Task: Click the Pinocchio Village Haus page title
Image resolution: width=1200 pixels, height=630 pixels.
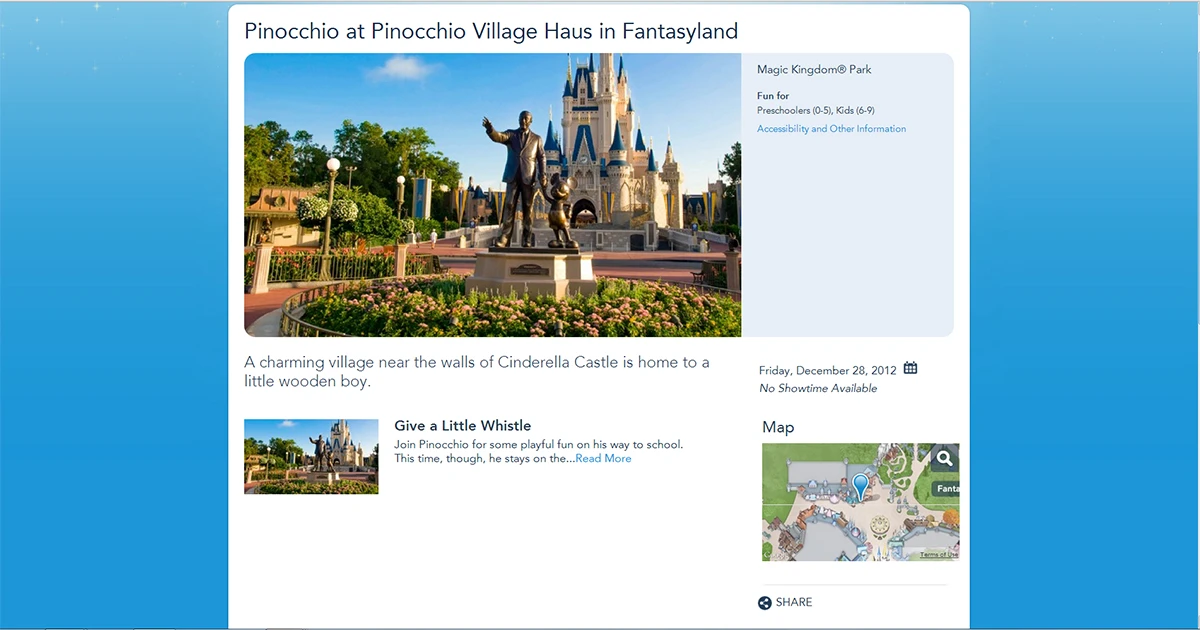Action: pyautogui.click(x=491, y=31)
